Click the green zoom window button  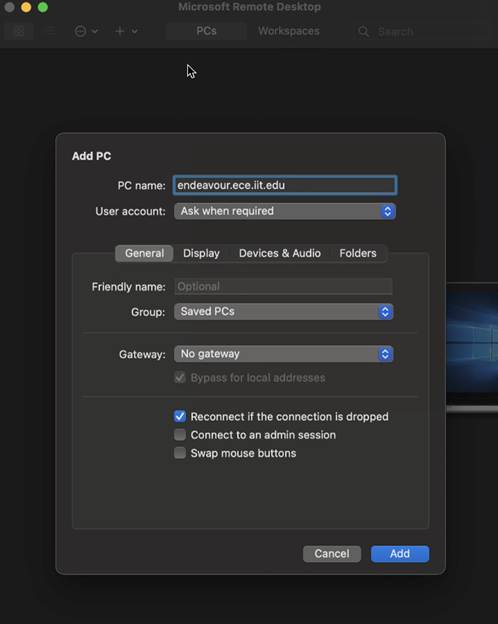click(x=43, y=7)
